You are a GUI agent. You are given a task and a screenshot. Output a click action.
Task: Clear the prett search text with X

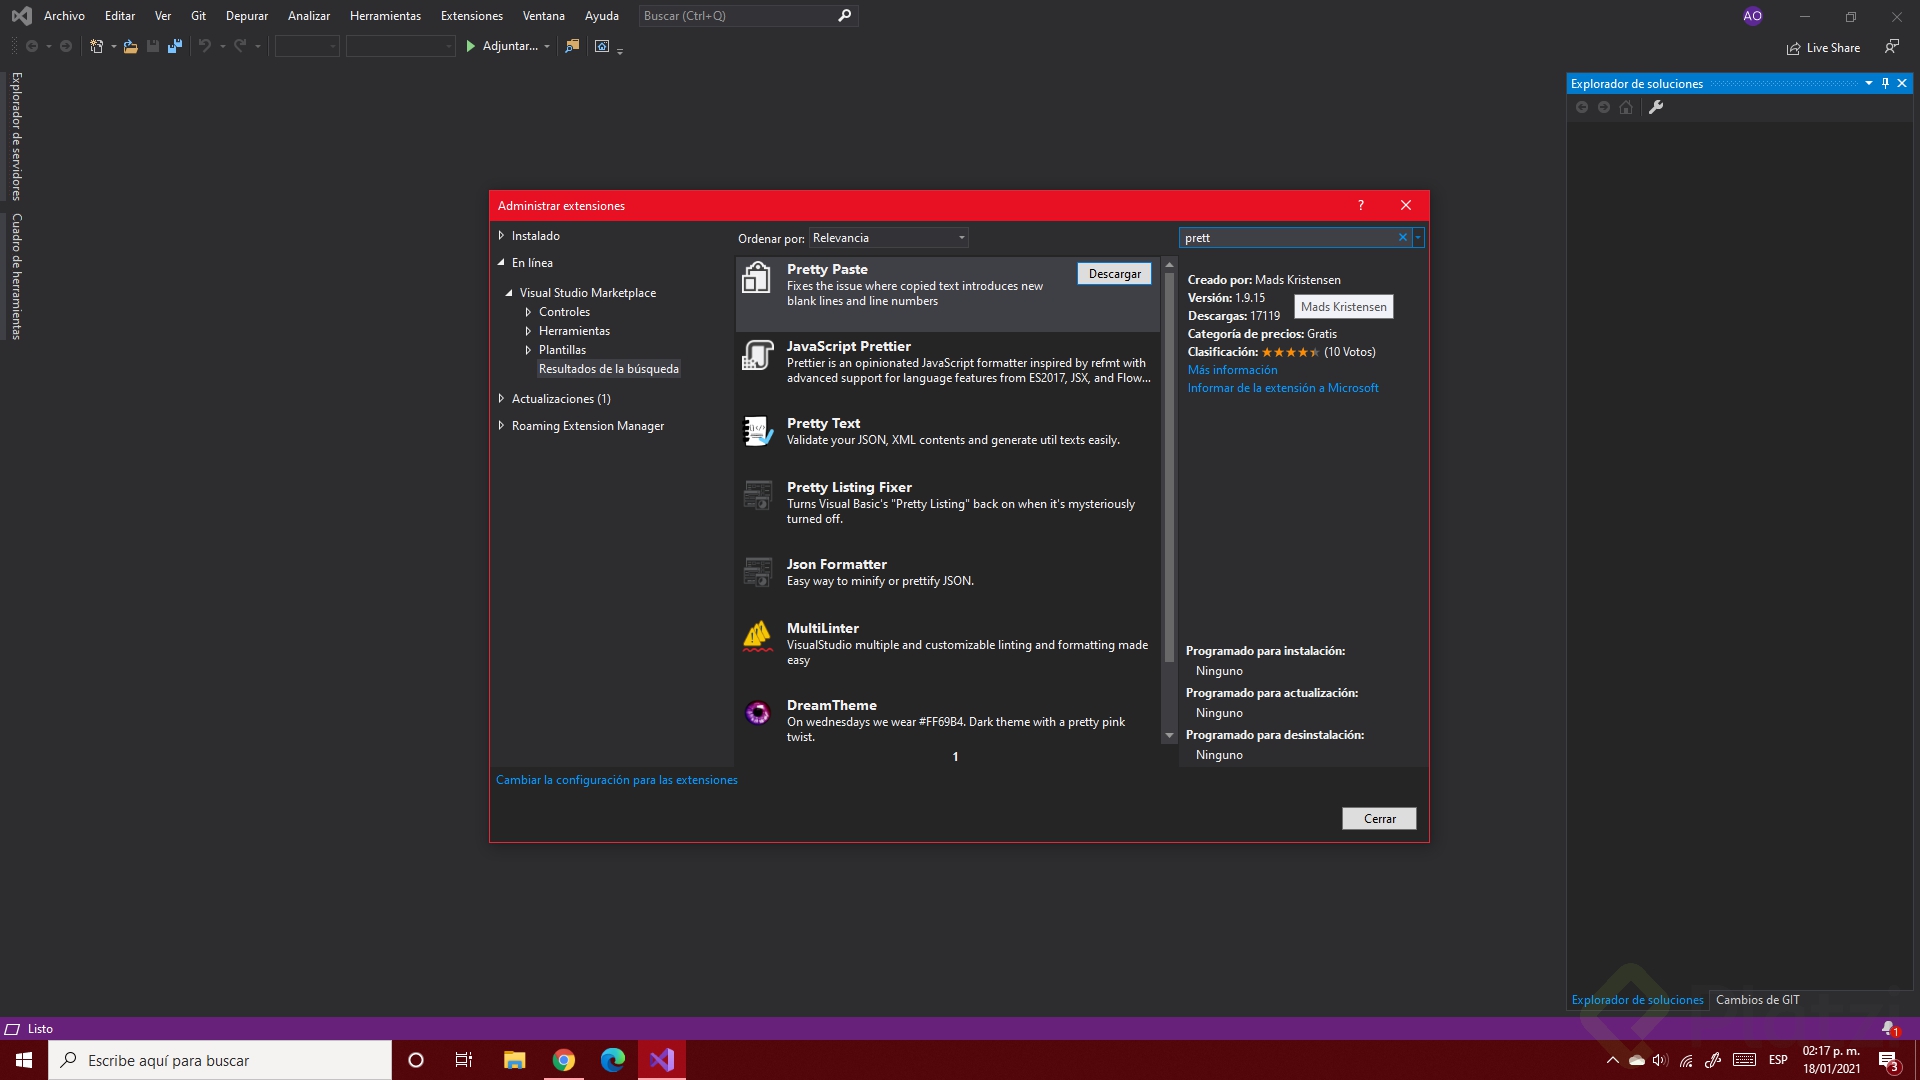tap(1403, 237)
